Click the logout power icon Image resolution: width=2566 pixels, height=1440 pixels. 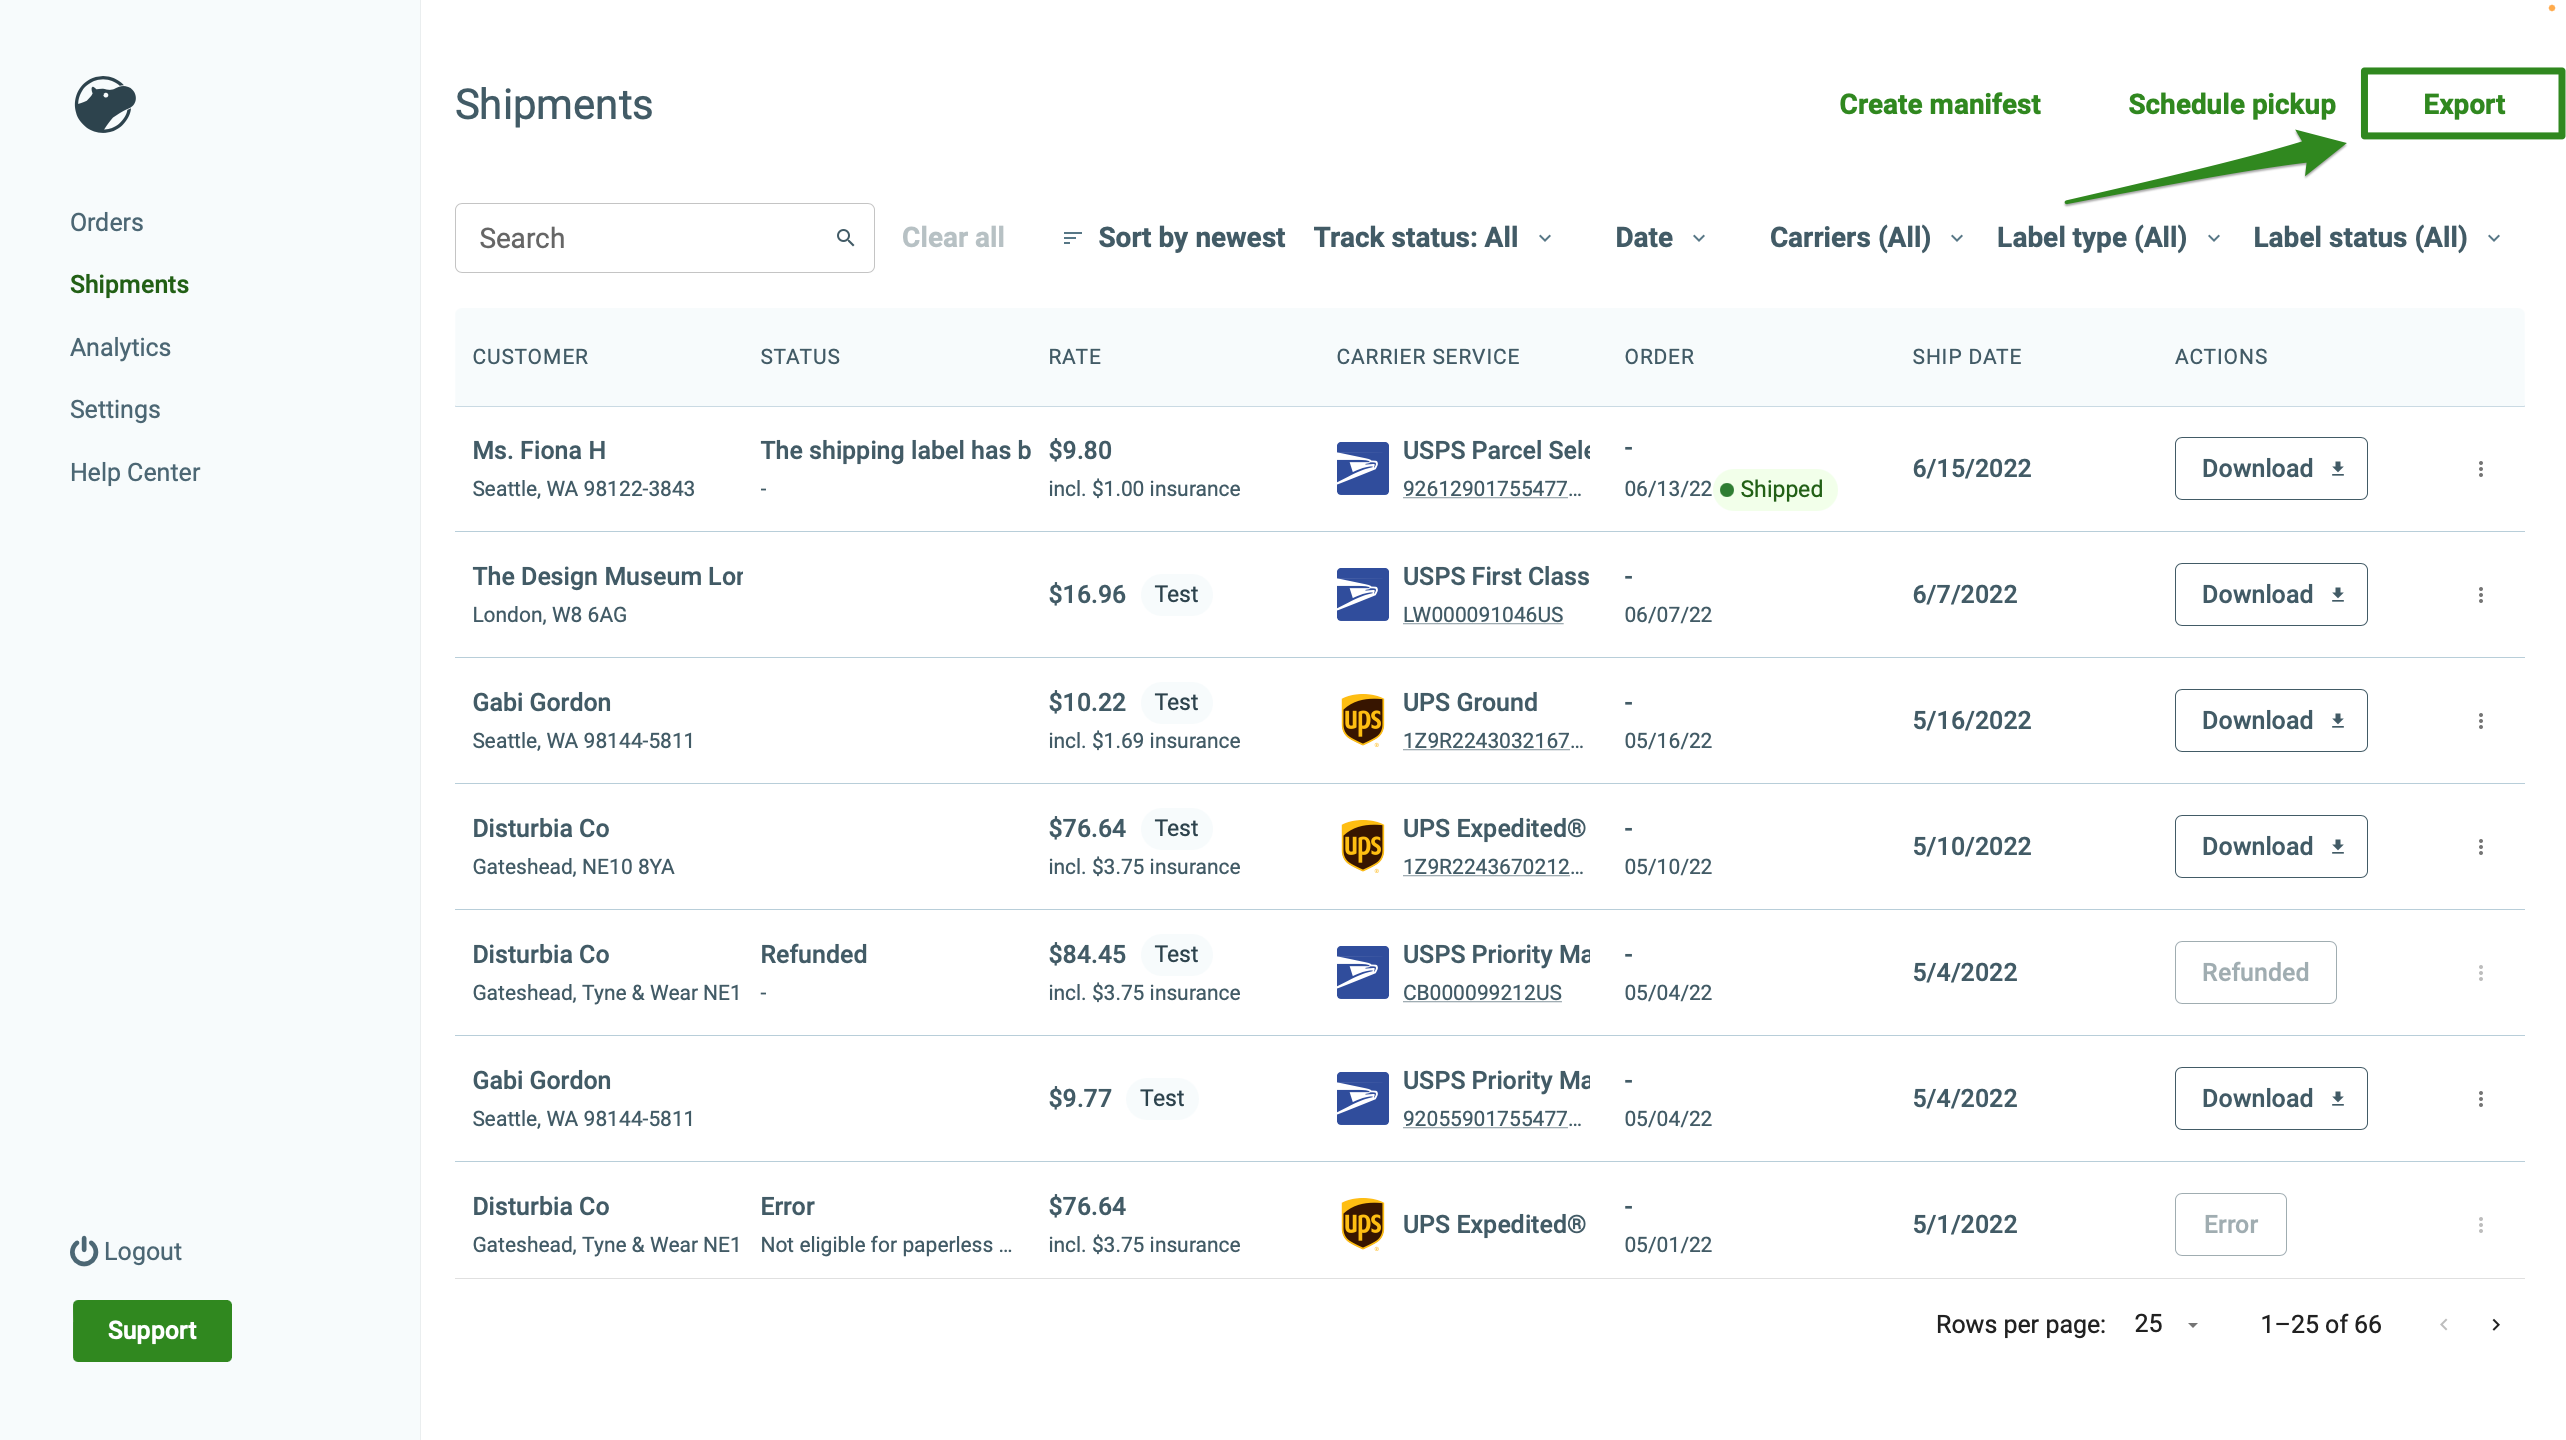[x=82, y=1250]
